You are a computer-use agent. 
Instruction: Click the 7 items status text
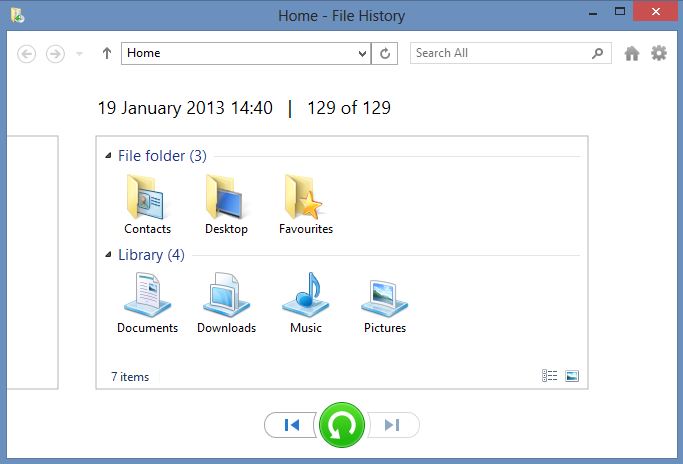tap(130, 377)
